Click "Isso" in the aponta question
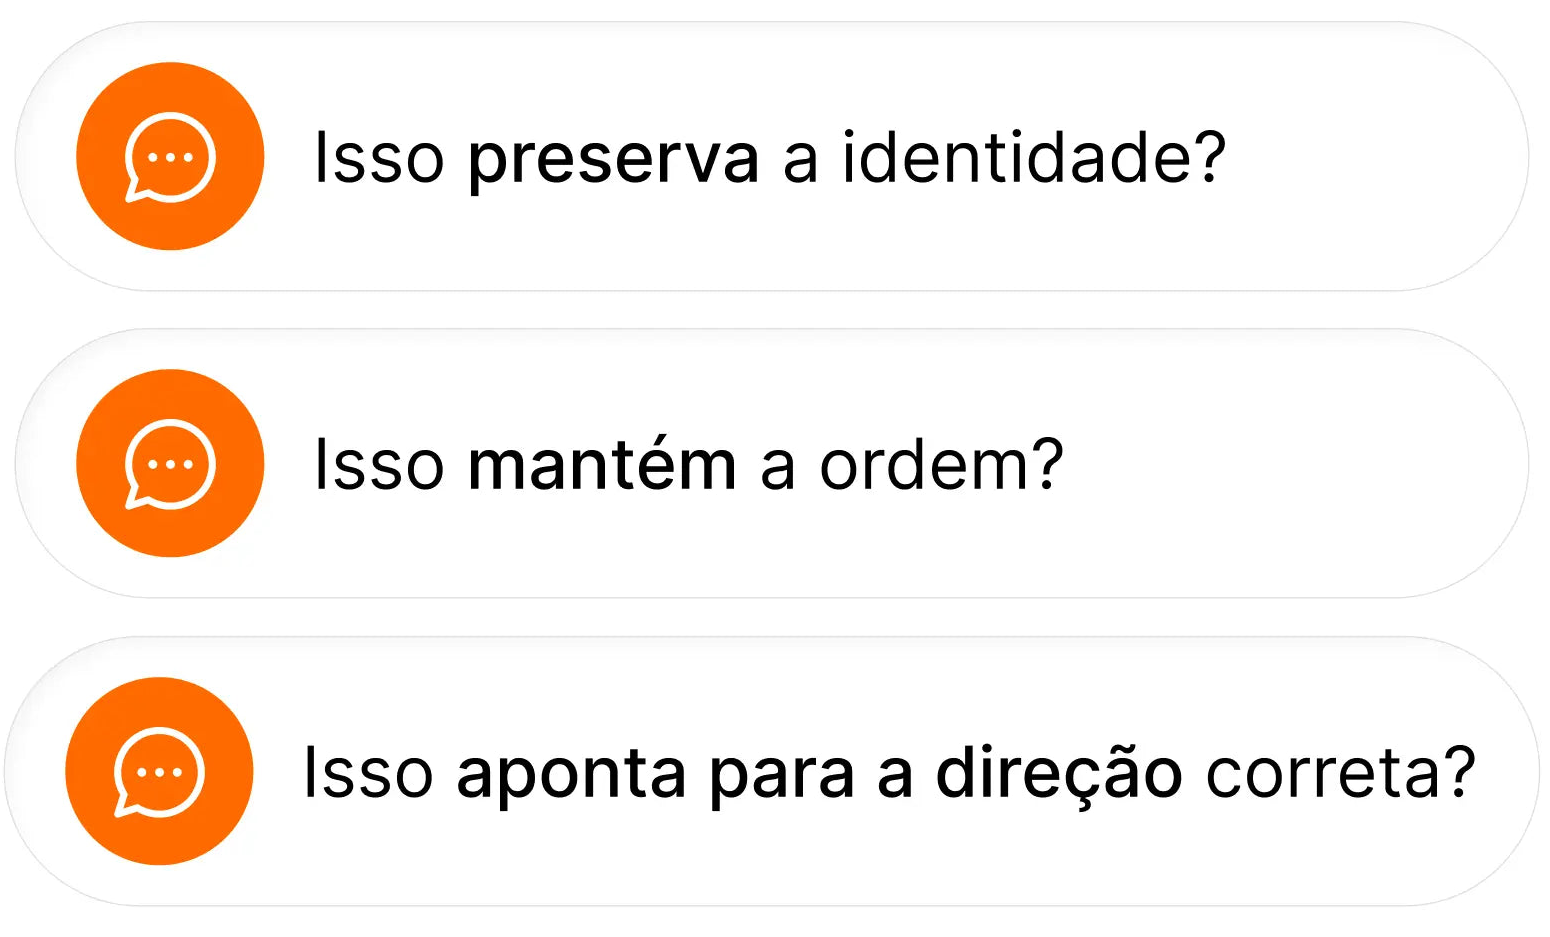The image size is (1550, 937). (x=368, y=773)
